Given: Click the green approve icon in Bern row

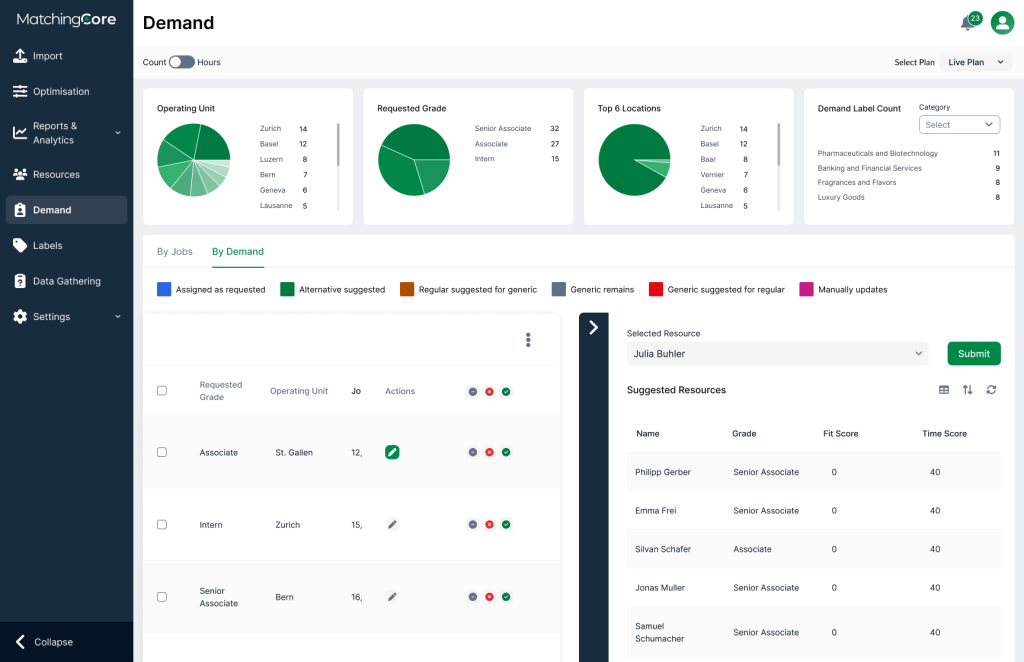Looking at the screenshot, I should pos(506,597).
